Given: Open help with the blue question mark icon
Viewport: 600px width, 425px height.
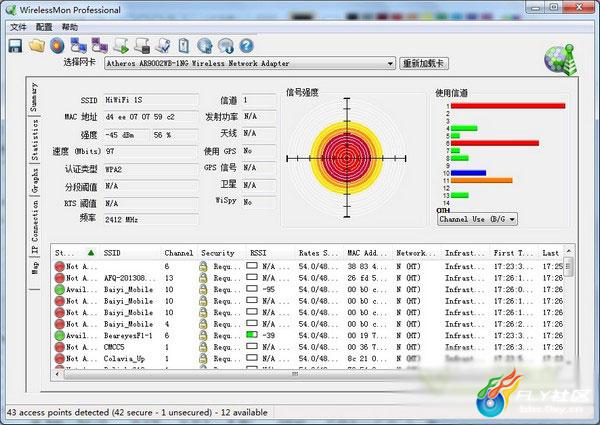Looking at the screenshot, I should 246,46.
